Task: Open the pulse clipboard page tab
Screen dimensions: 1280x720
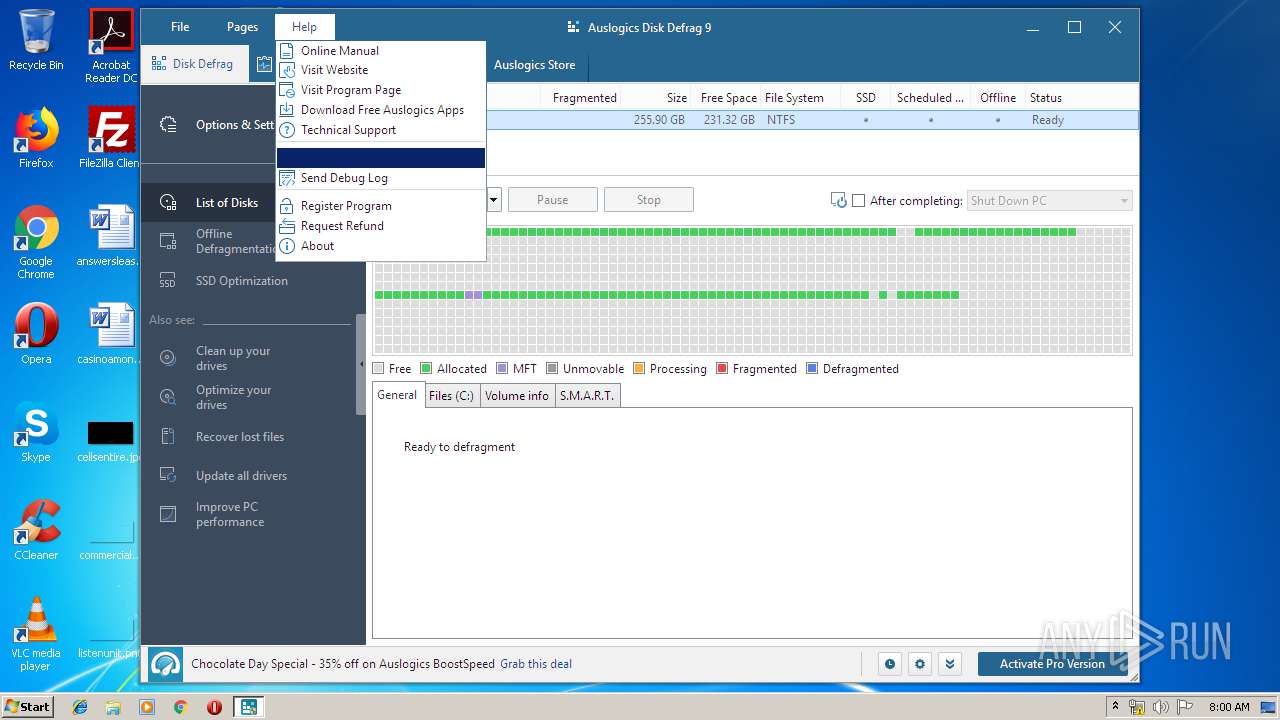Action: 264,64
